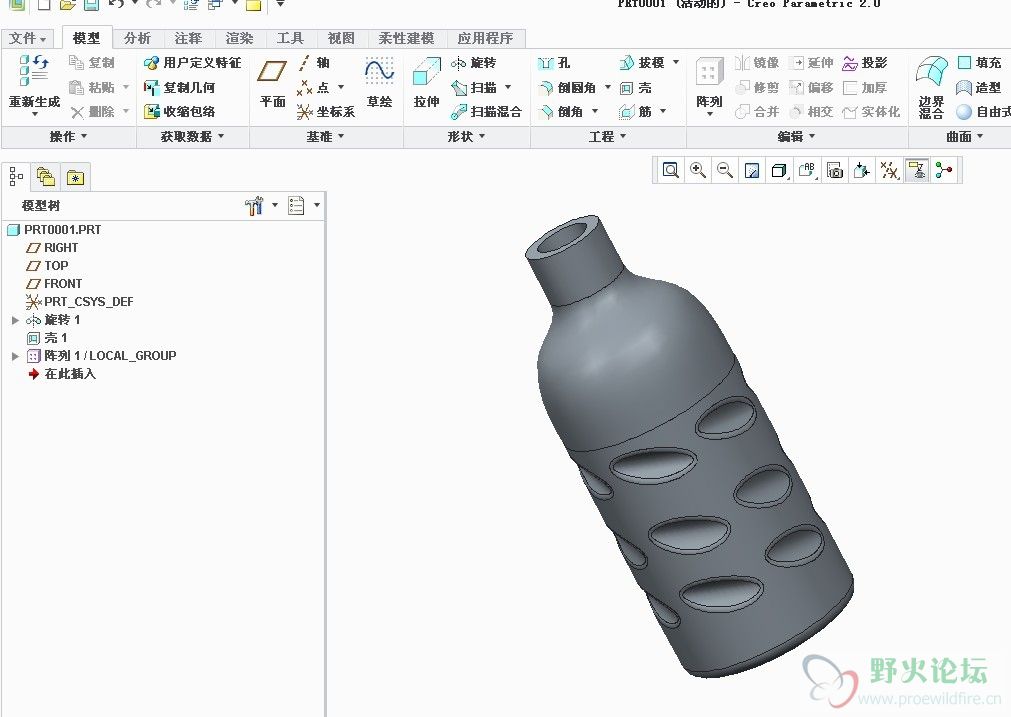Open Model Tree settings (hammer icon) dropdown
Screen dimensions: 1011x717
pyautogui.click(x=260, y=206)
